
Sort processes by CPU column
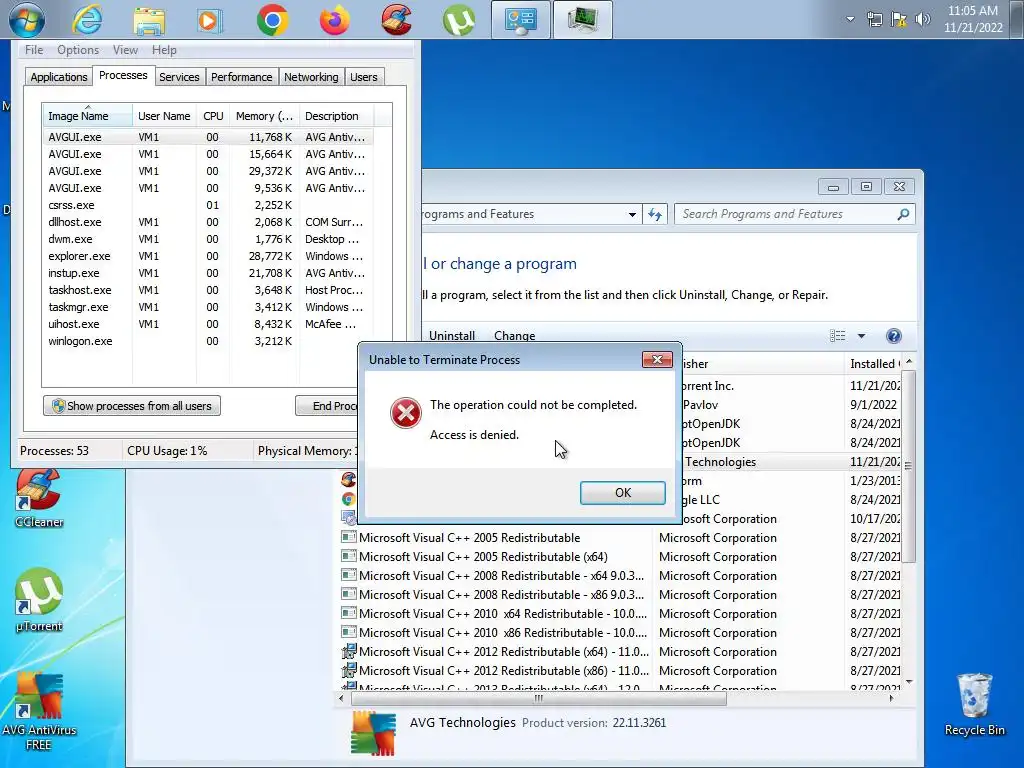[213, 116]
